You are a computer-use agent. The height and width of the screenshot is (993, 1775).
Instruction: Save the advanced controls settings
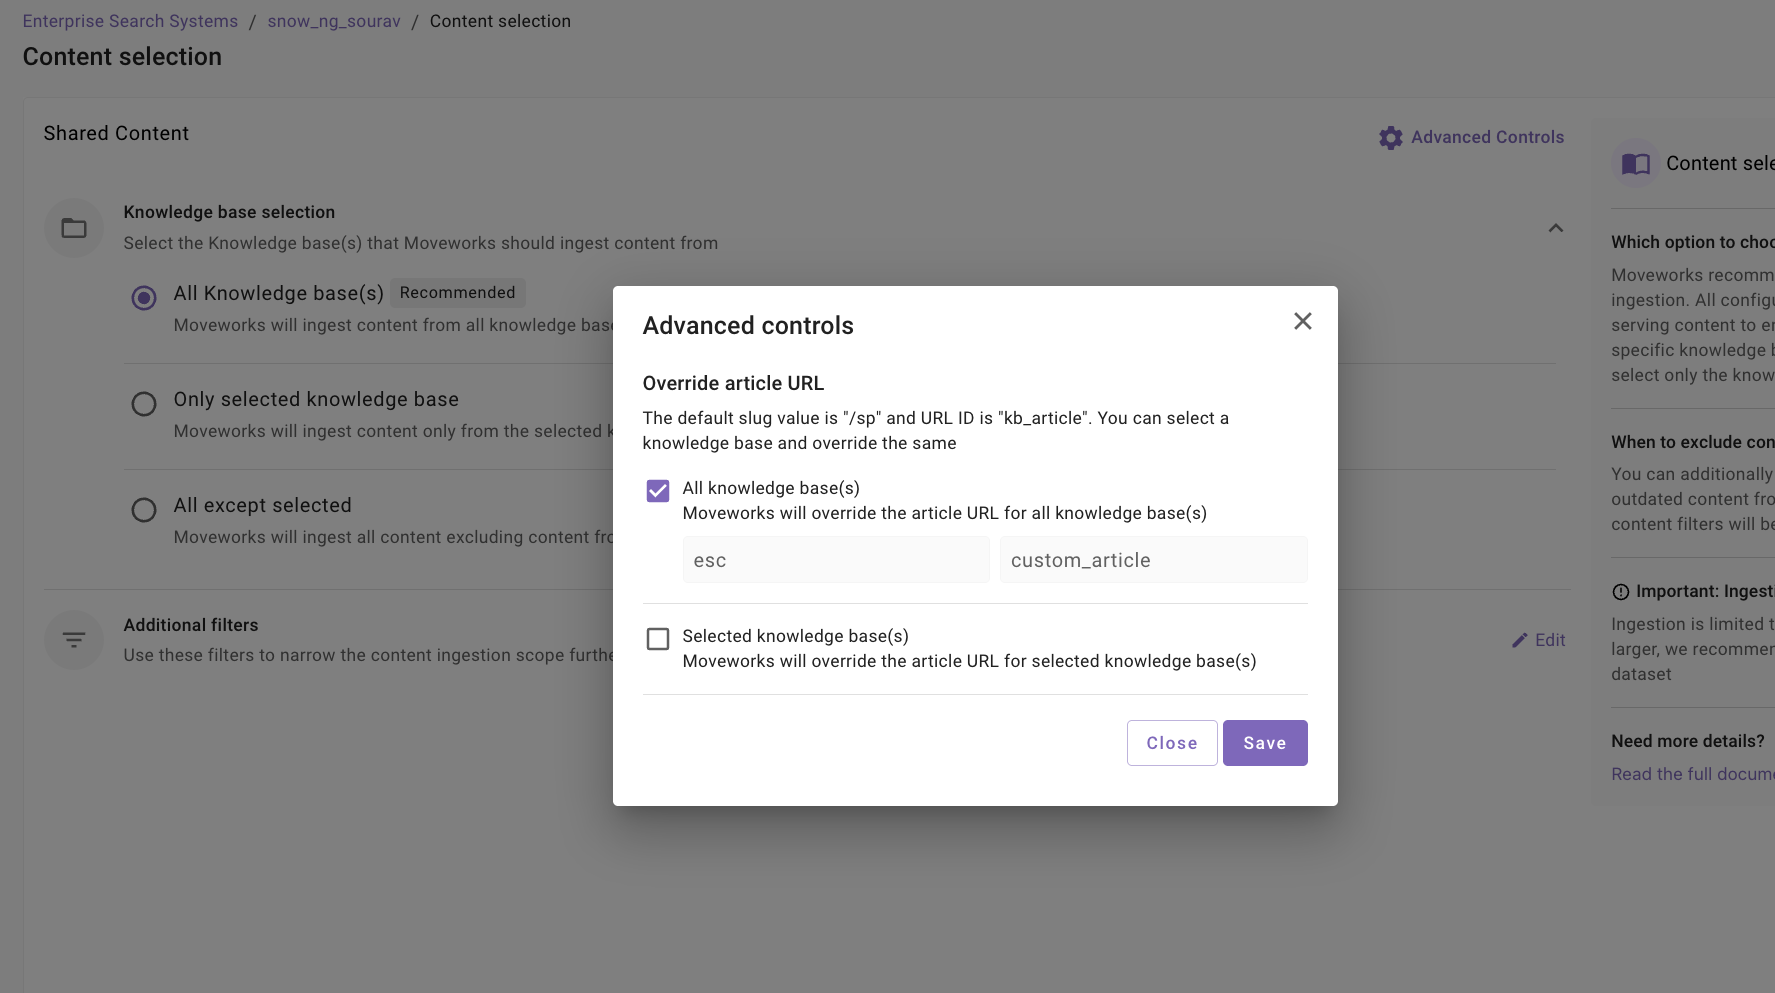(x=1265, y=743)
